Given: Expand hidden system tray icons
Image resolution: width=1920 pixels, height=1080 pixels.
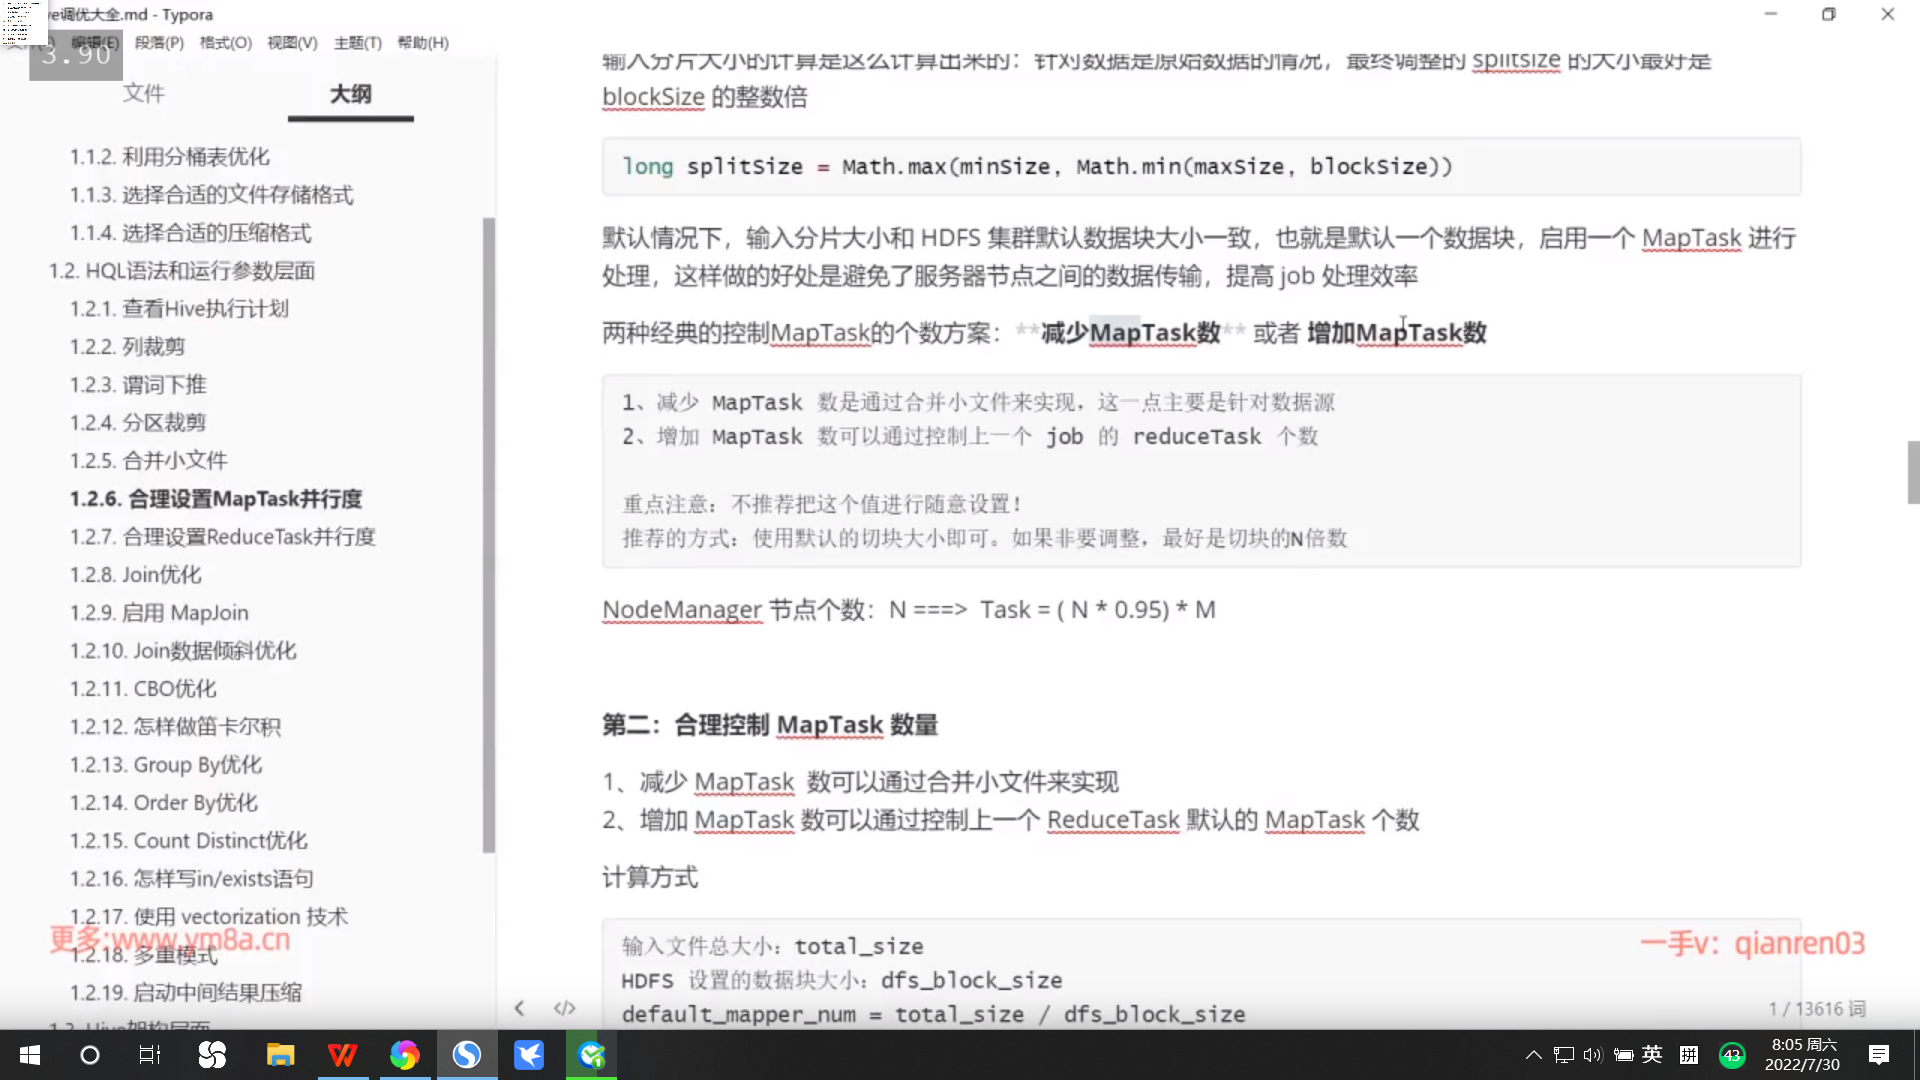Looking at the screenshot, I should (1533, 1054).
